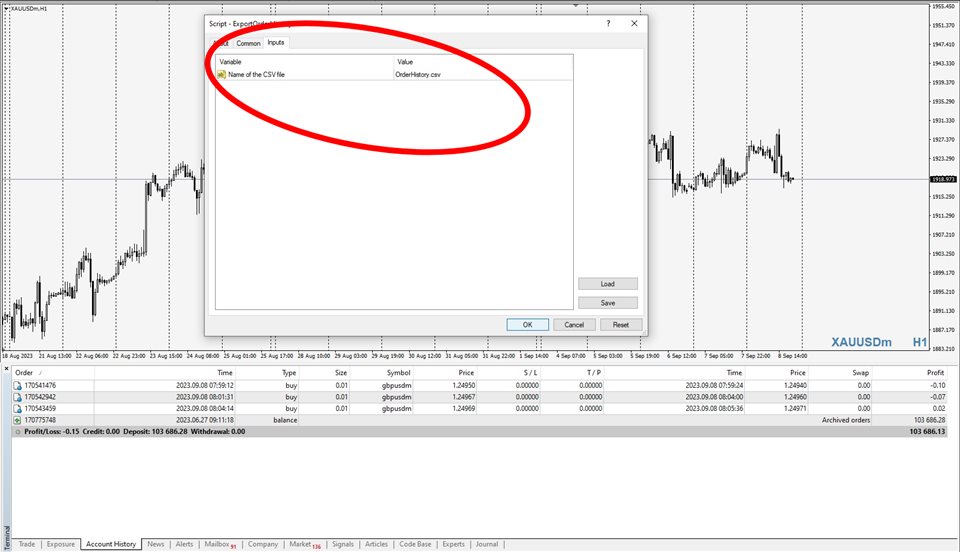
Task: Select the 'Name of the CSV file' row
Action: pos(394,75)
